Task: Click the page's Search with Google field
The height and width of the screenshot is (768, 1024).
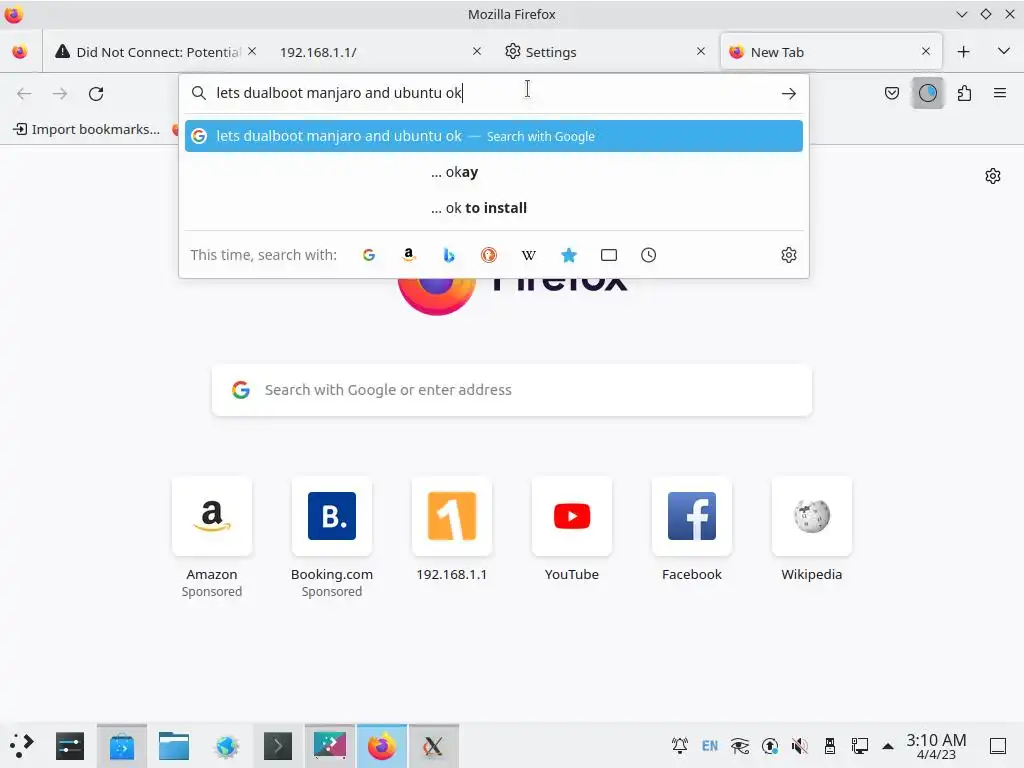Action: (511, 390)
